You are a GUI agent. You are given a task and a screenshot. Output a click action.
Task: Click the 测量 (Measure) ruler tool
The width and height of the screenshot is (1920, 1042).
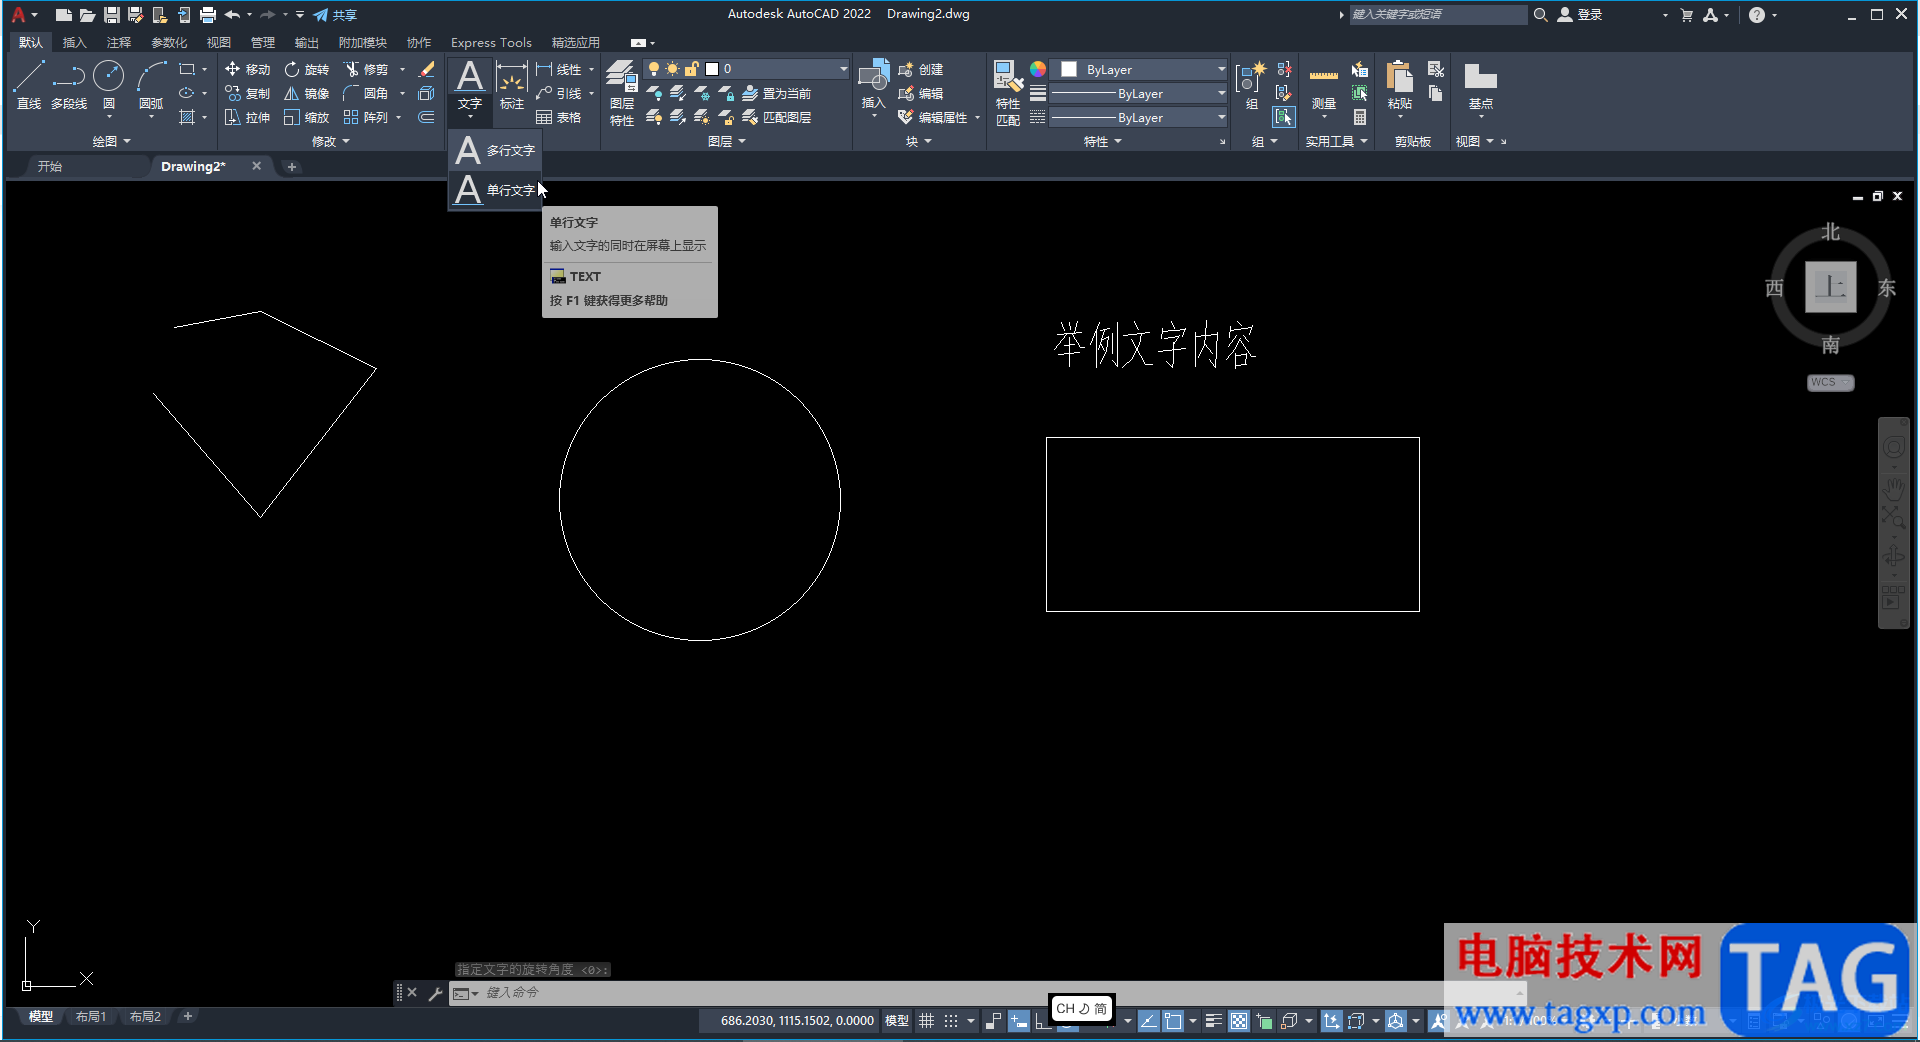point(1323,86)
